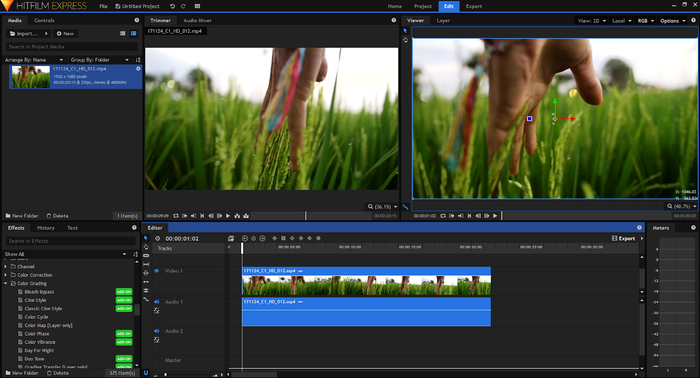This screenshot has width=700, height=378.
Task: Go to the Export screen tab
Action: (x=474, y=6)
